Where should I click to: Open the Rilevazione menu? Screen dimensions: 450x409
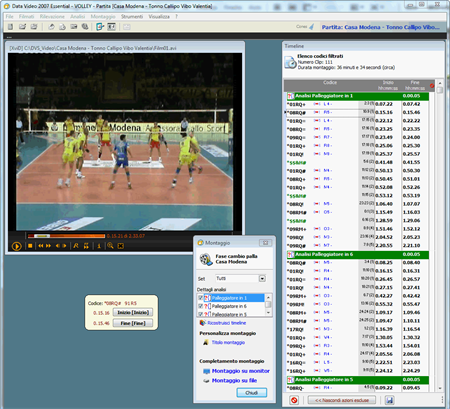52,16
